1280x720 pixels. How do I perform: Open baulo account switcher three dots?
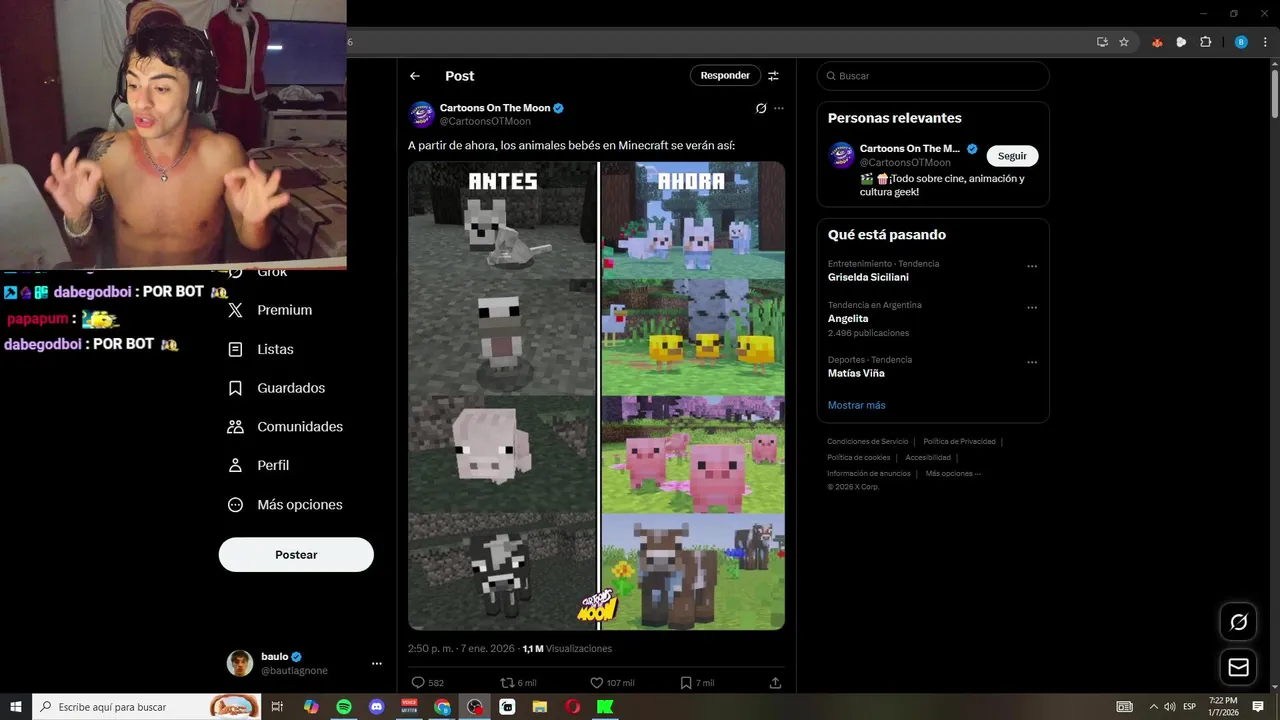pyautogui.click(x=377, y=663)
